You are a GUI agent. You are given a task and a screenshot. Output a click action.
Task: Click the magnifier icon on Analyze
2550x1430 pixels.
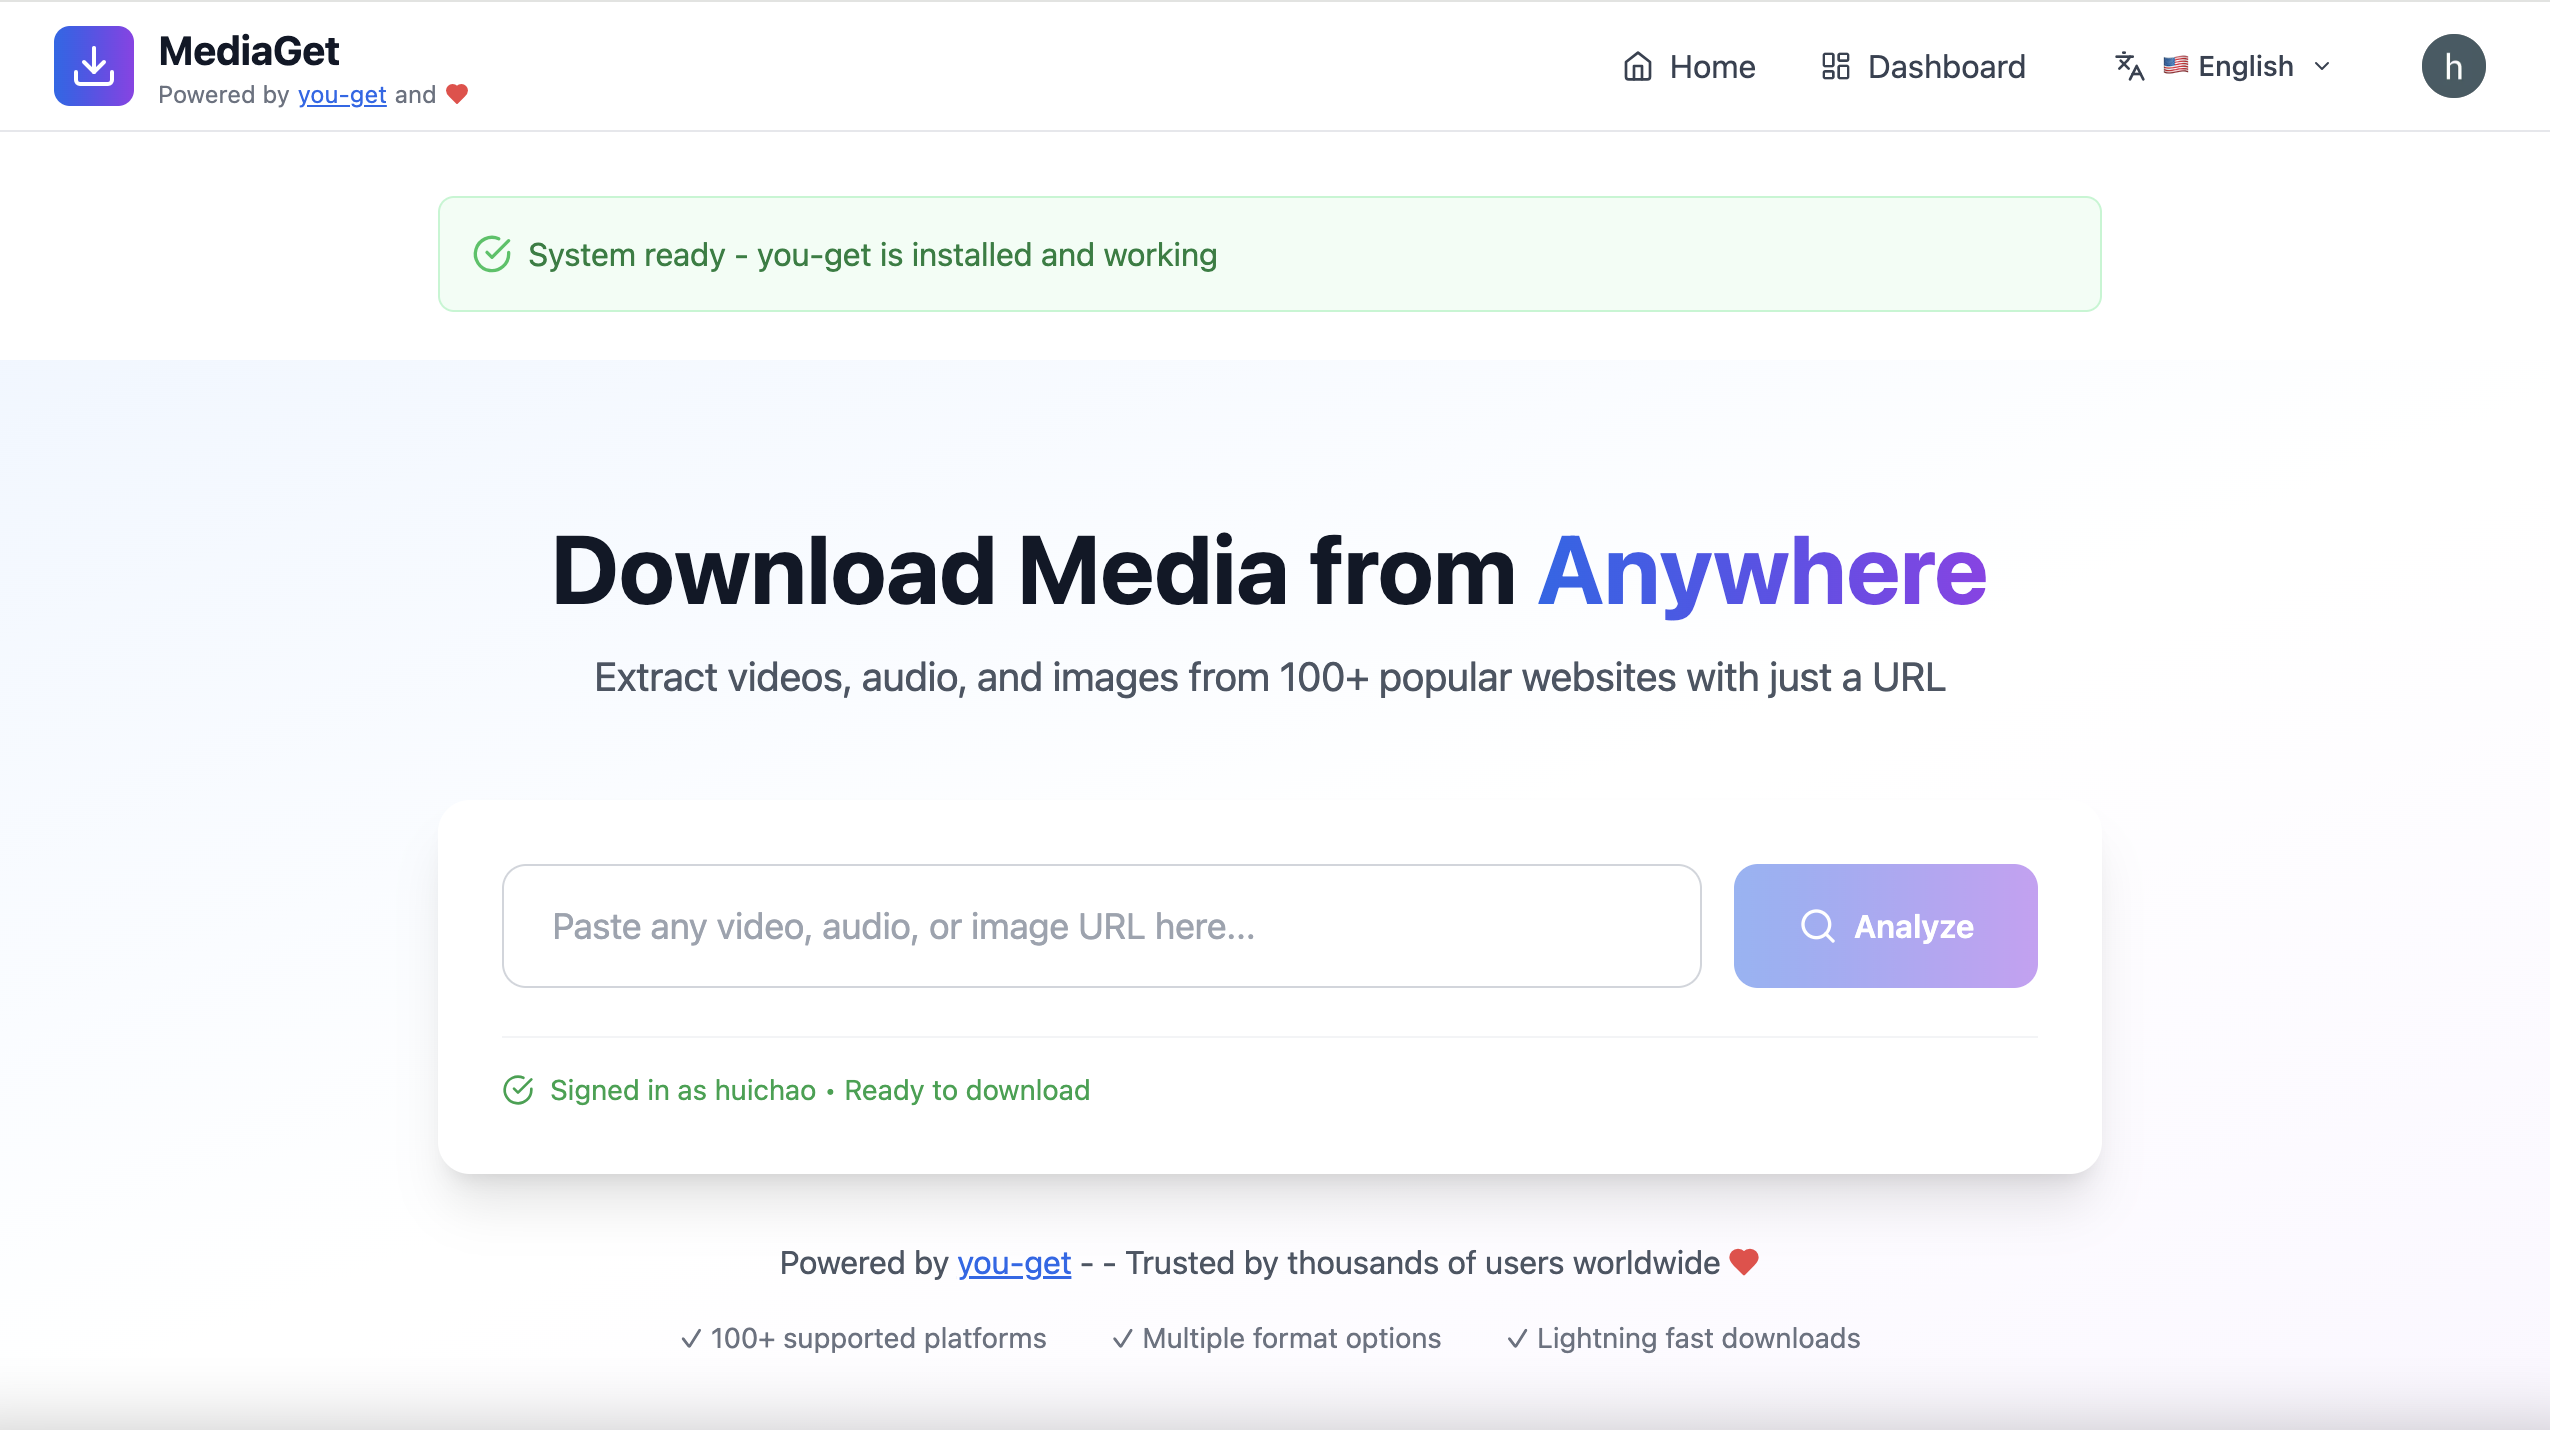point(1817,926)
